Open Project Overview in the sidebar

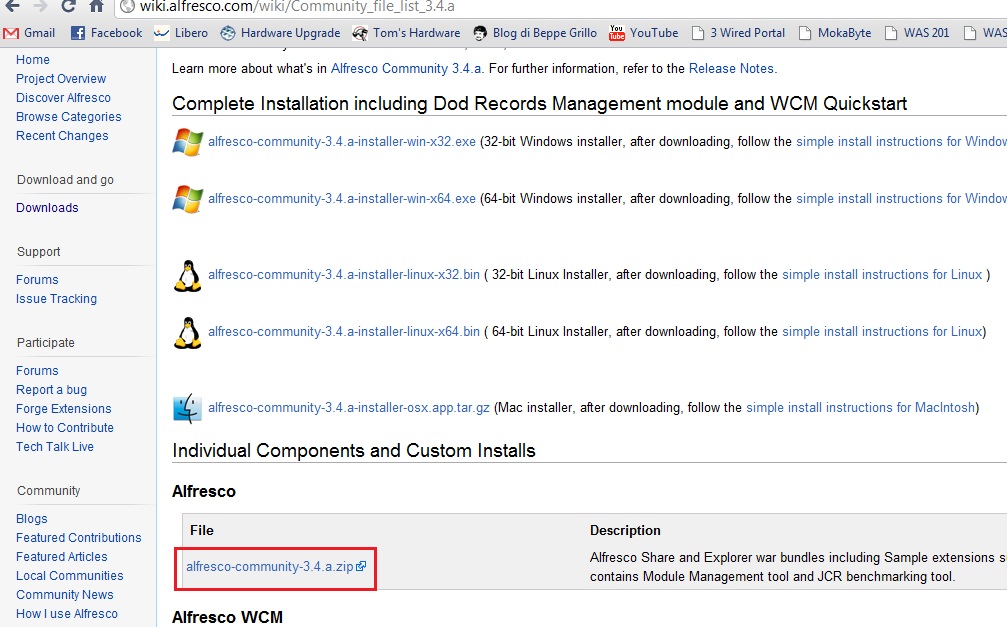(61, 78)
